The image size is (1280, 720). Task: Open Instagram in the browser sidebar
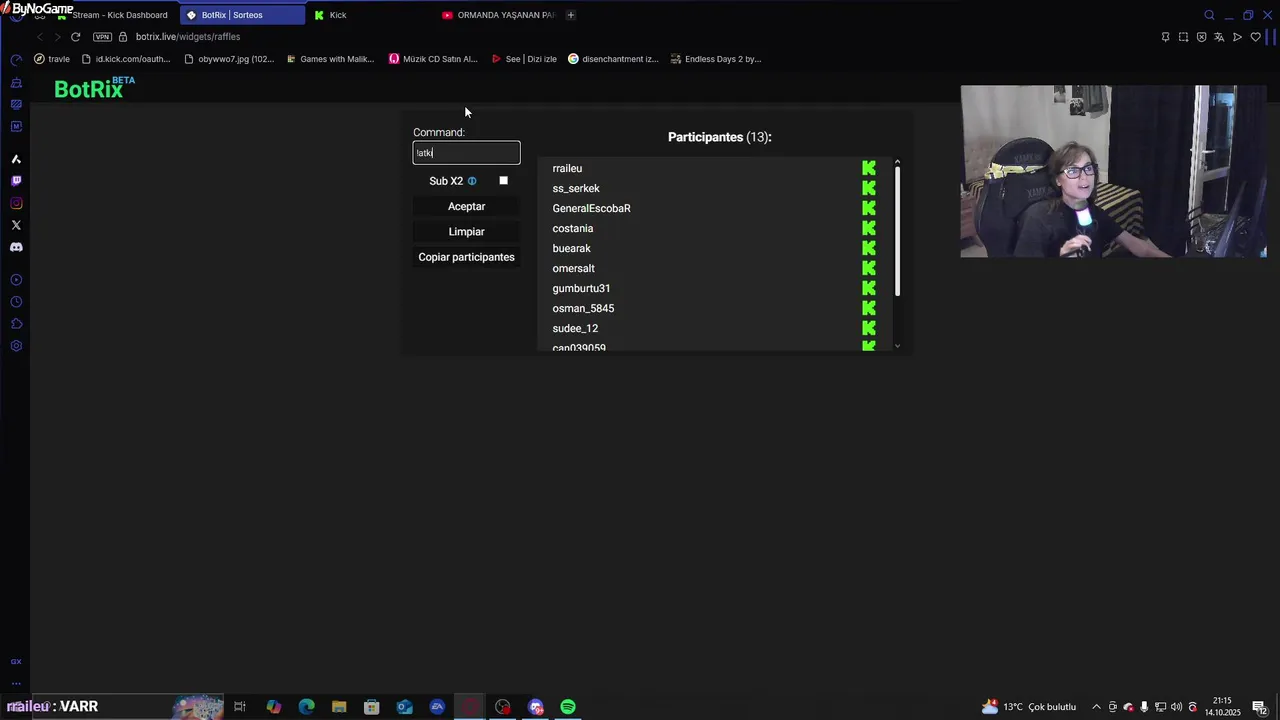[x=16, y=203]
